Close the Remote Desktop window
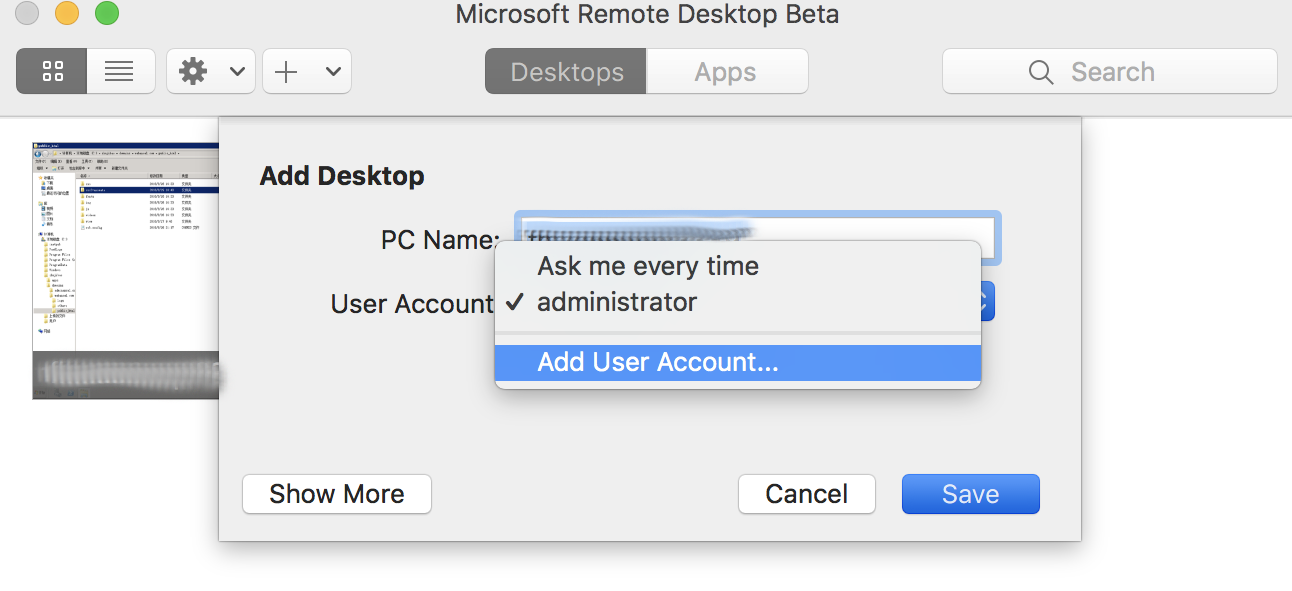This screenshot has height=591, width=1292. (27, 14)
